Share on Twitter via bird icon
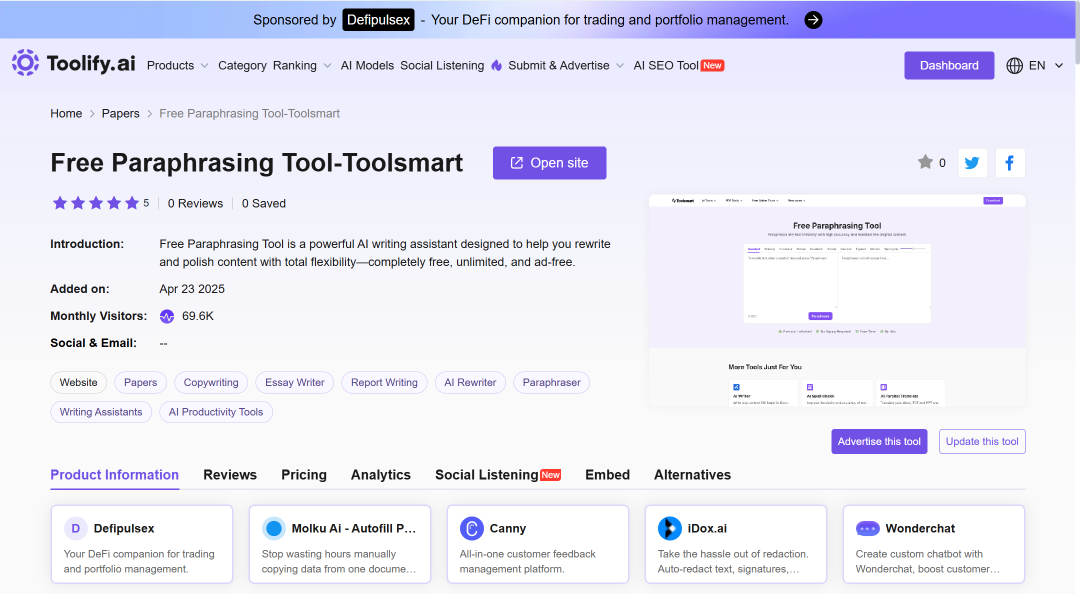This screenshot has width=1080, height=594. click(973, 163)
